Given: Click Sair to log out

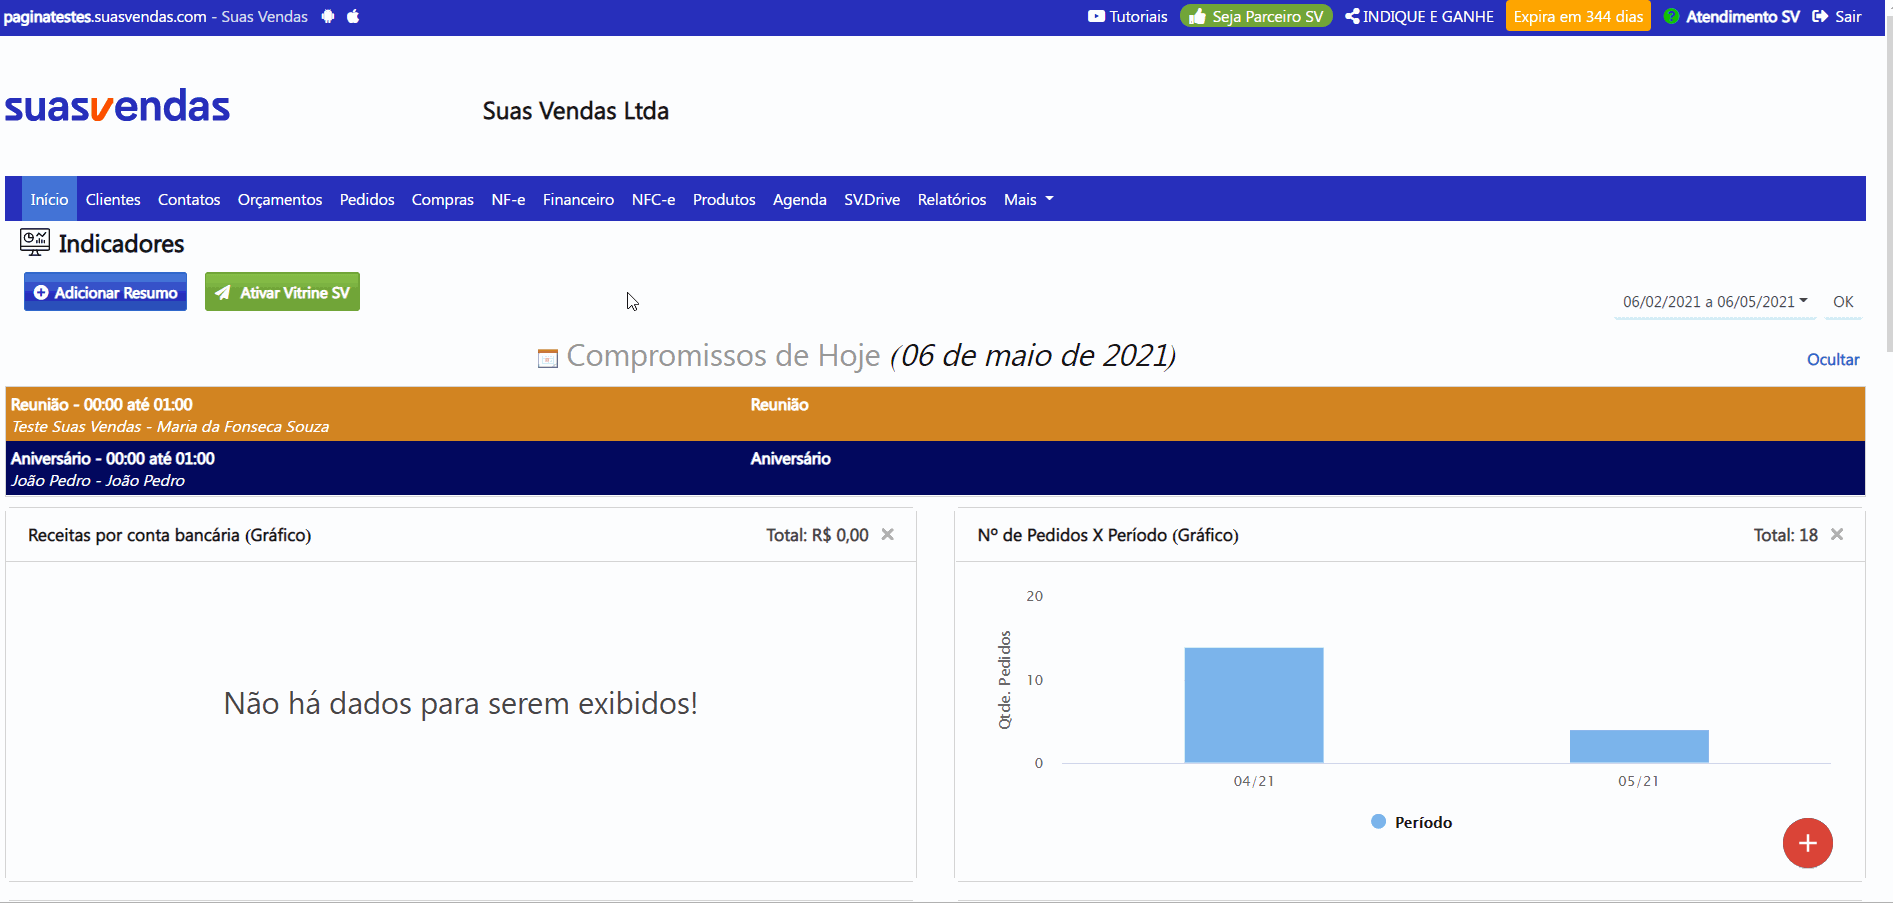Looking at the screenshot, I should 1837,16.
